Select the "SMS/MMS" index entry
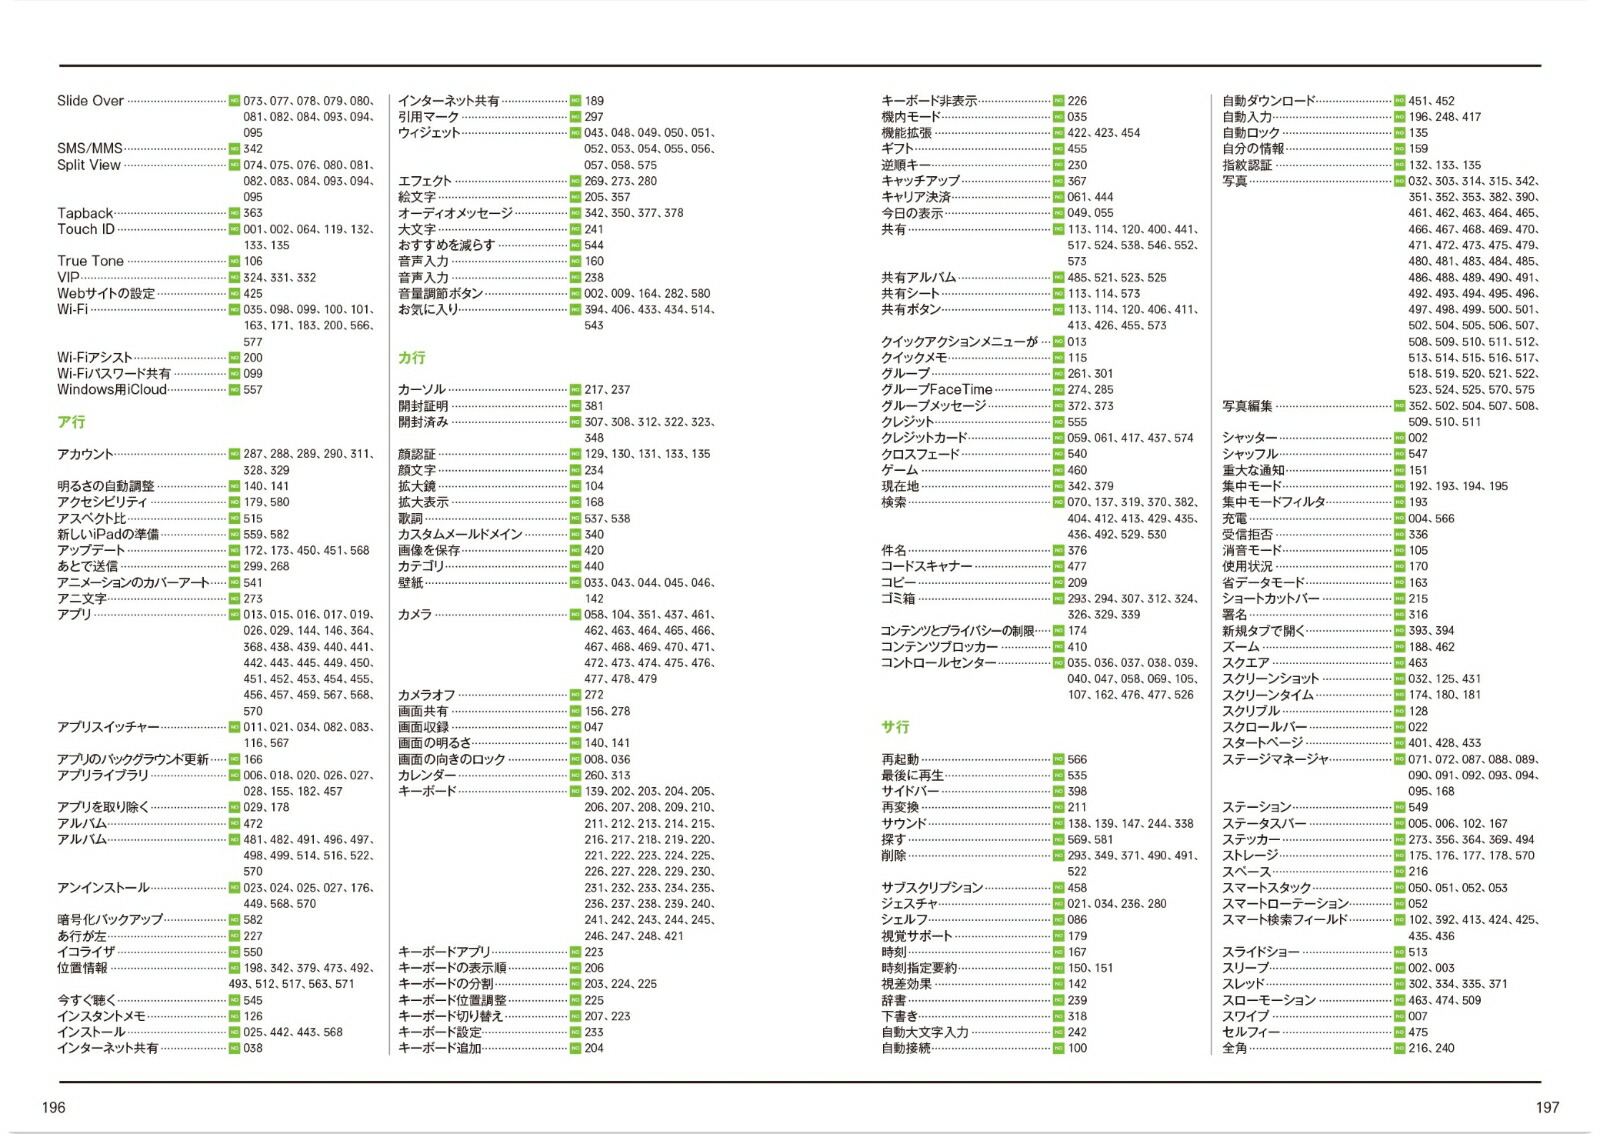Viewport: 1600px width, 1134px height. click(x=90, y=149)
